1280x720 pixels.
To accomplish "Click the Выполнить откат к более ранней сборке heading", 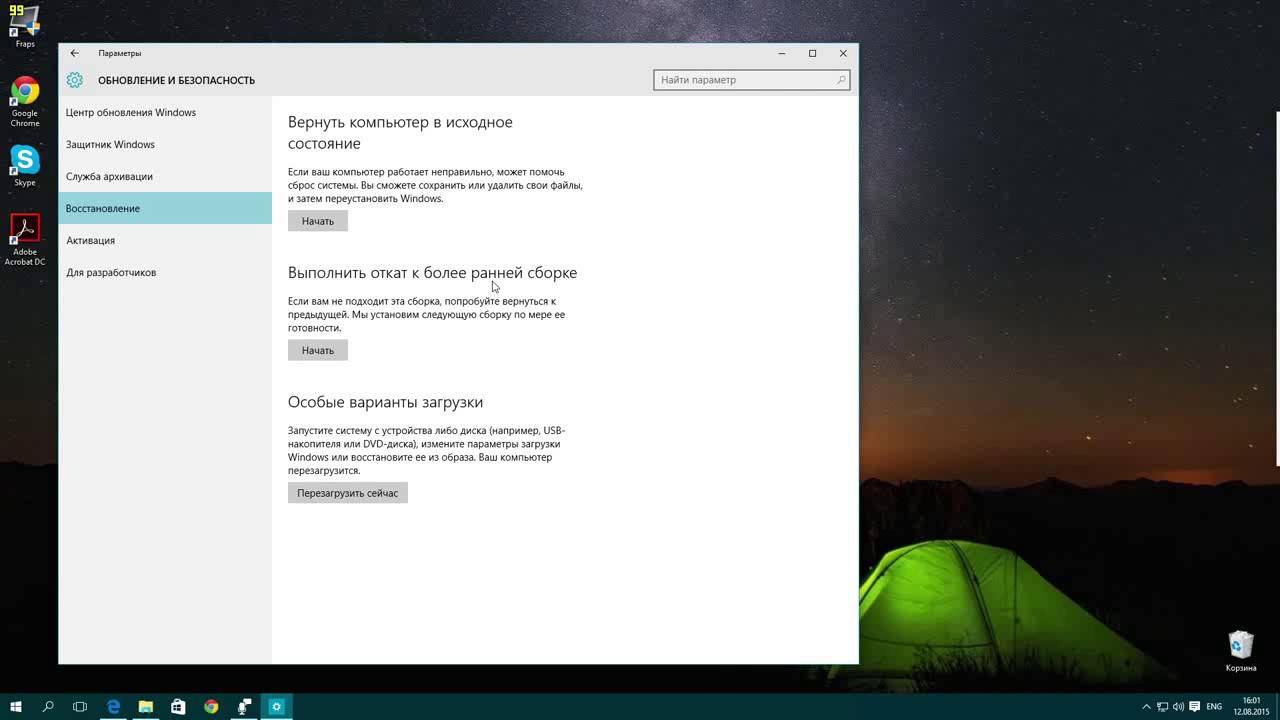I will [x=432, y=273].
